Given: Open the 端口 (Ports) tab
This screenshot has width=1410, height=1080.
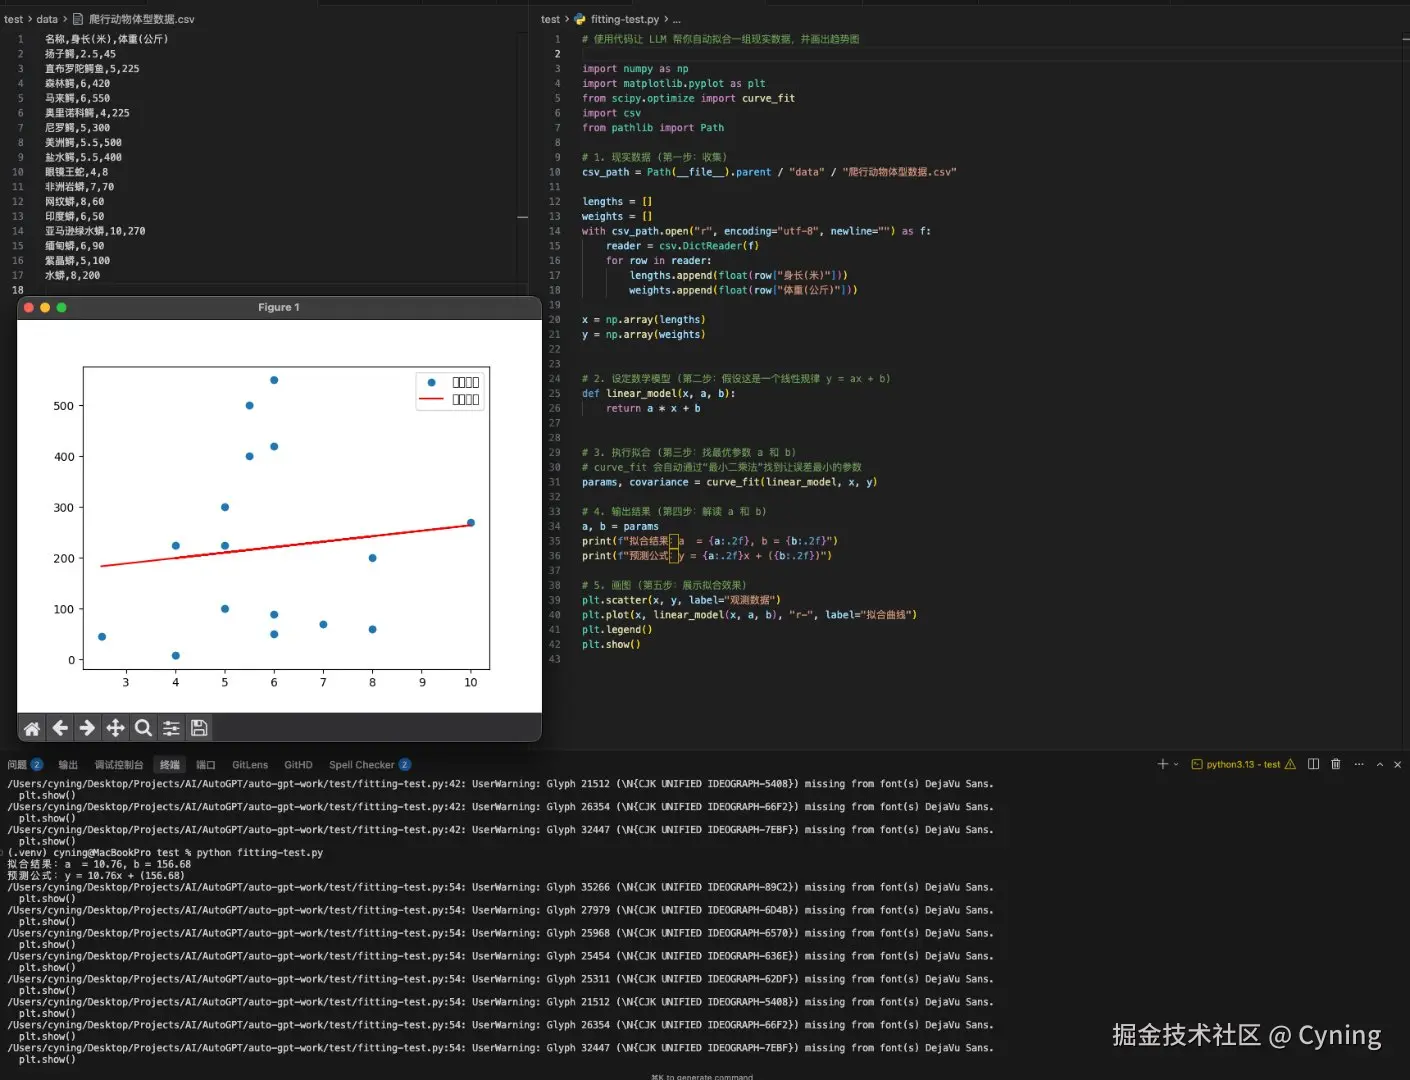Looking at the screenshot, I should 206,765.
